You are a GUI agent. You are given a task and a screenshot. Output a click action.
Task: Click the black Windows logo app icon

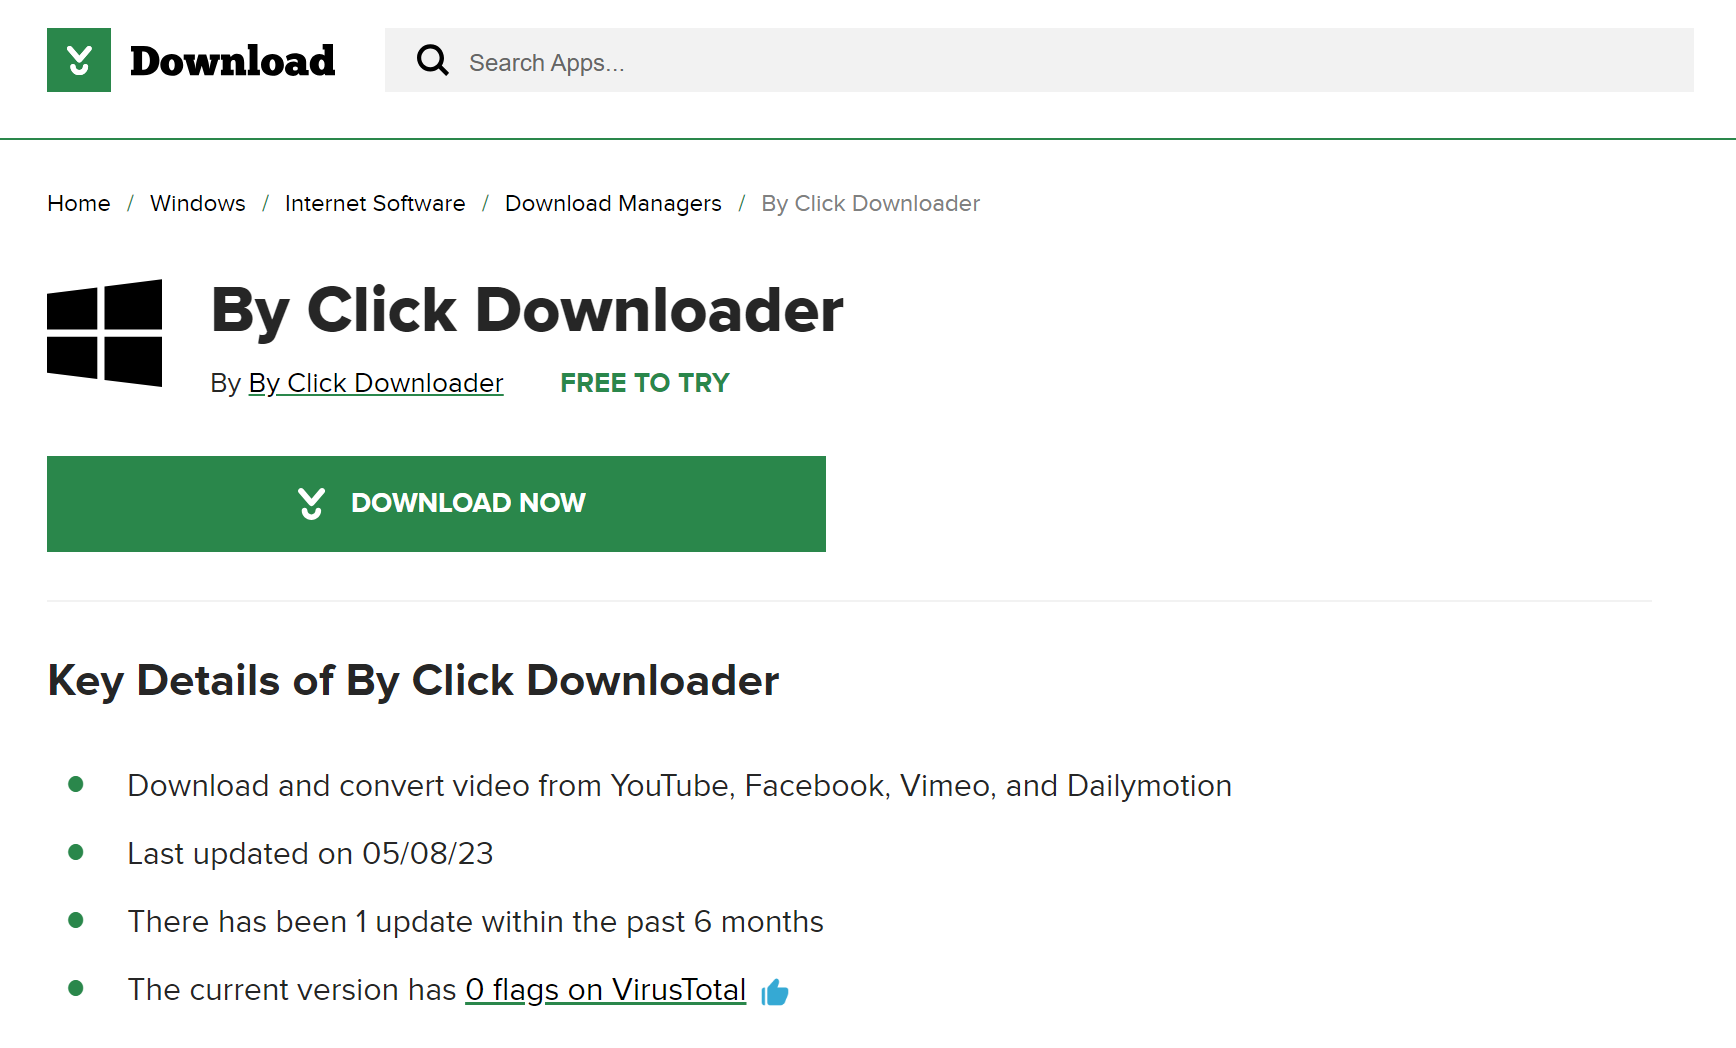click(x=104, y=333)
